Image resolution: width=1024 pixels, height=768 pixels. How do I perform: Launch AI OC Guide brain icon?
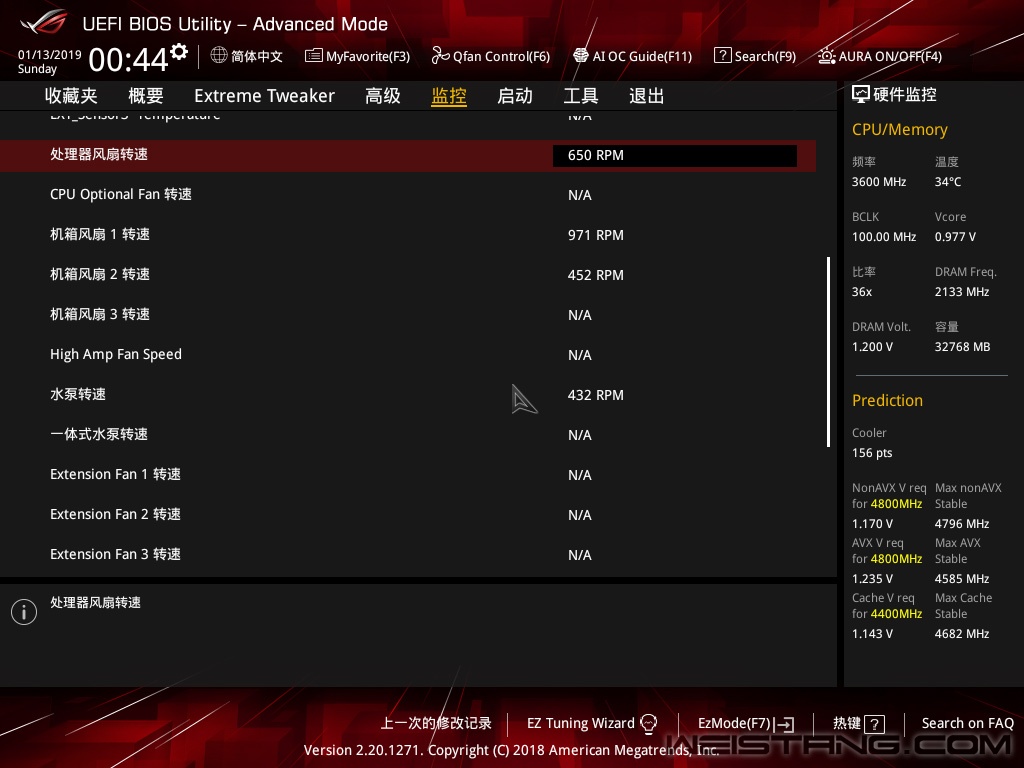tap(581, 56)
